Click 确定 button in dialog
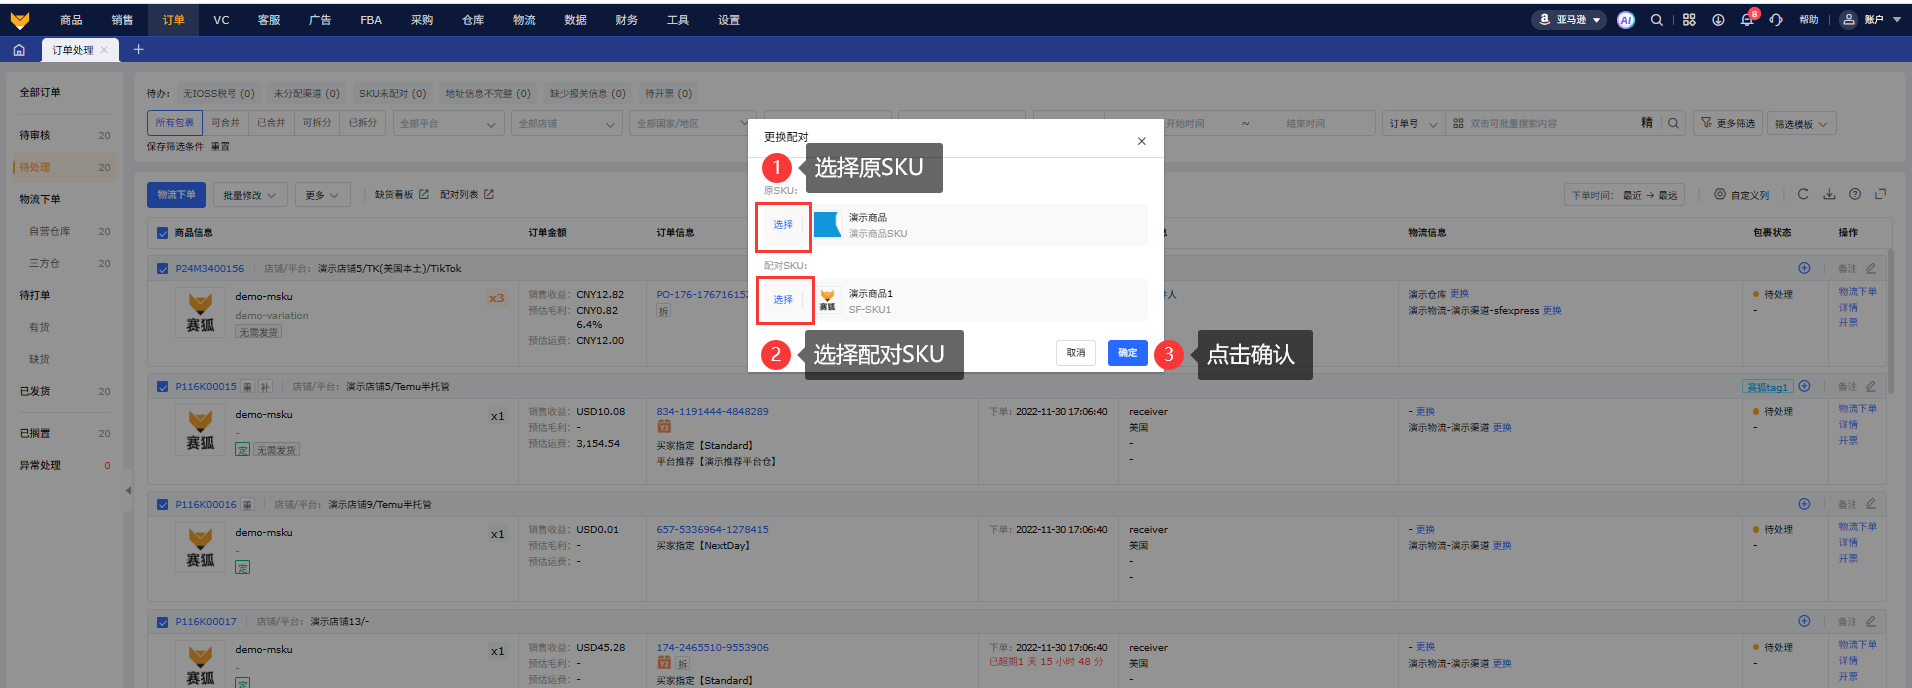Image resolution: width=1912 pixels, height=688 pixels. pyautogui.click(x=1127, y=352)
